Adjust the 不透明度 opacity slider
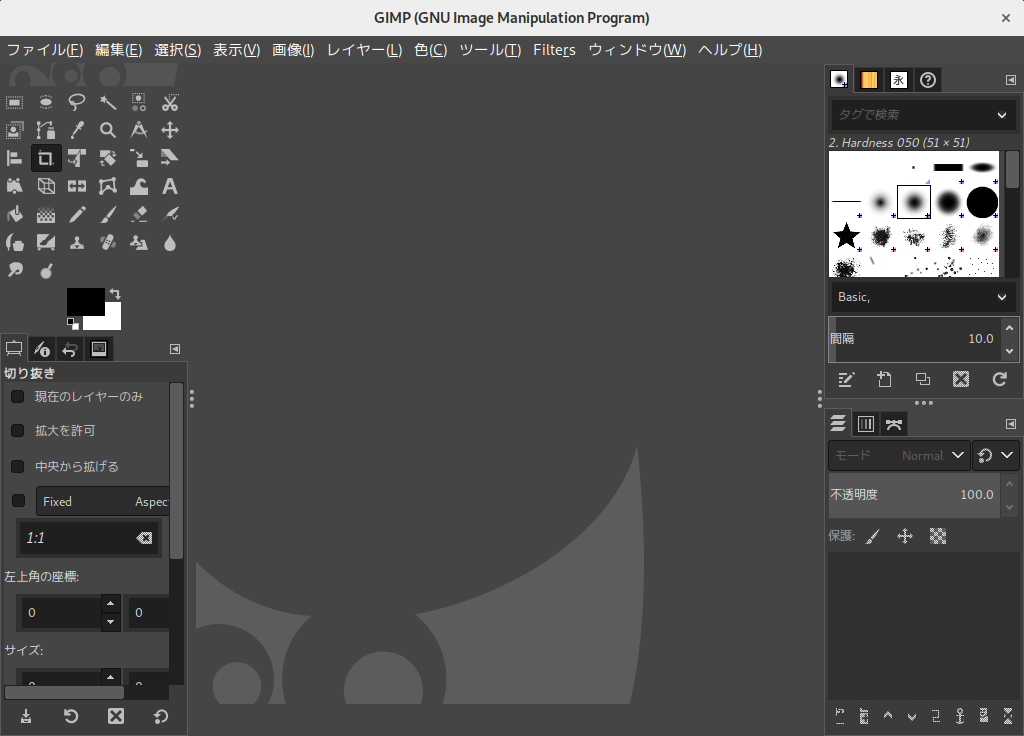Image resolution: width=1024 pixels, height=736 pixels. (x=914, y=495)
